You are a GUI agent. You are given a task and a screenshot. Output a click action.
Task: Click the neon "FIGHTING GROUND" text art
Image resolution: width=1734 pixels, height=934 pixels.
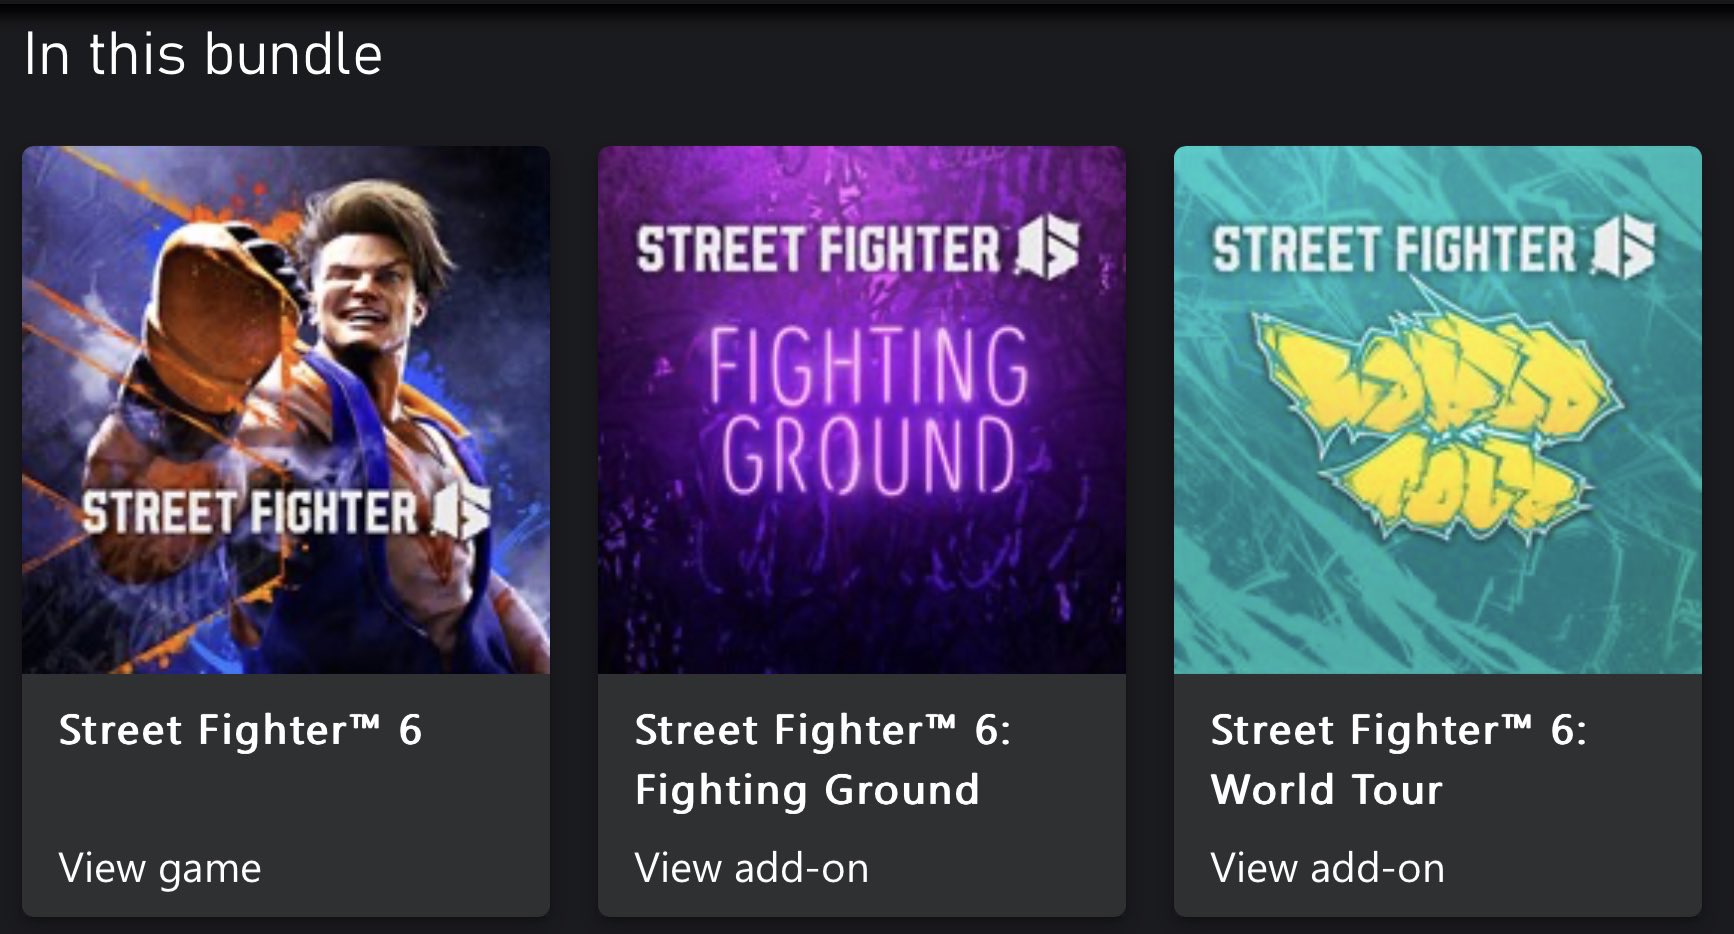pyautogui.click(x=868, y=410)
